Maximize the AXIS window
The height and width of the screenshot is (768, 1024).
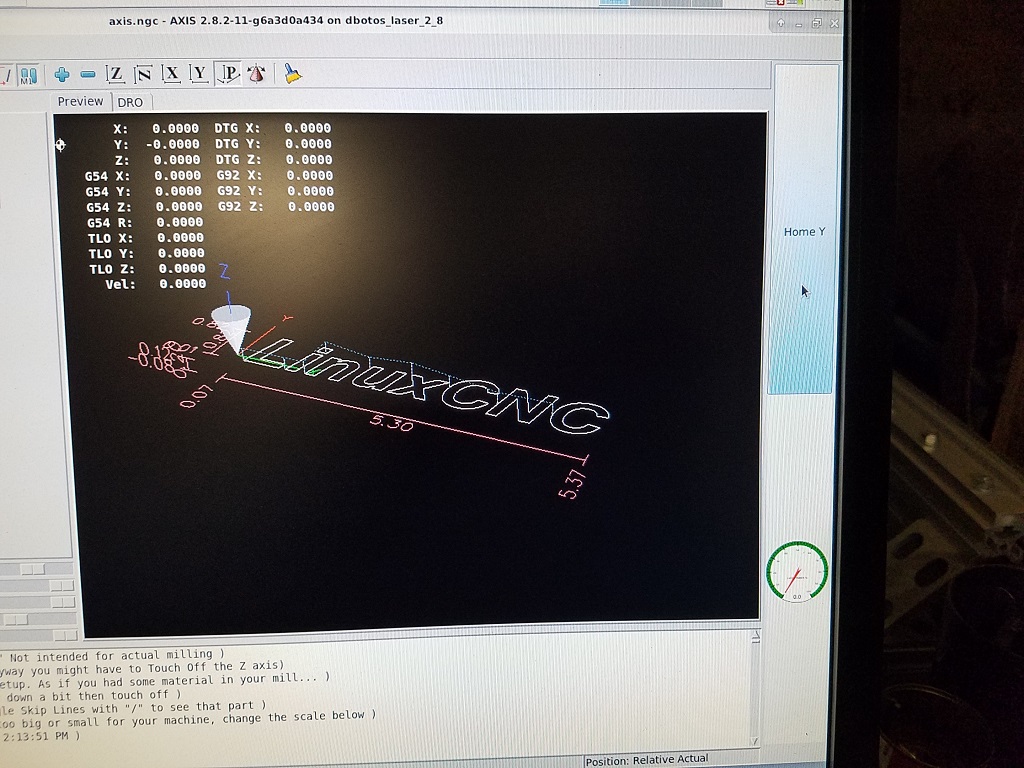(x=816, y=24)
